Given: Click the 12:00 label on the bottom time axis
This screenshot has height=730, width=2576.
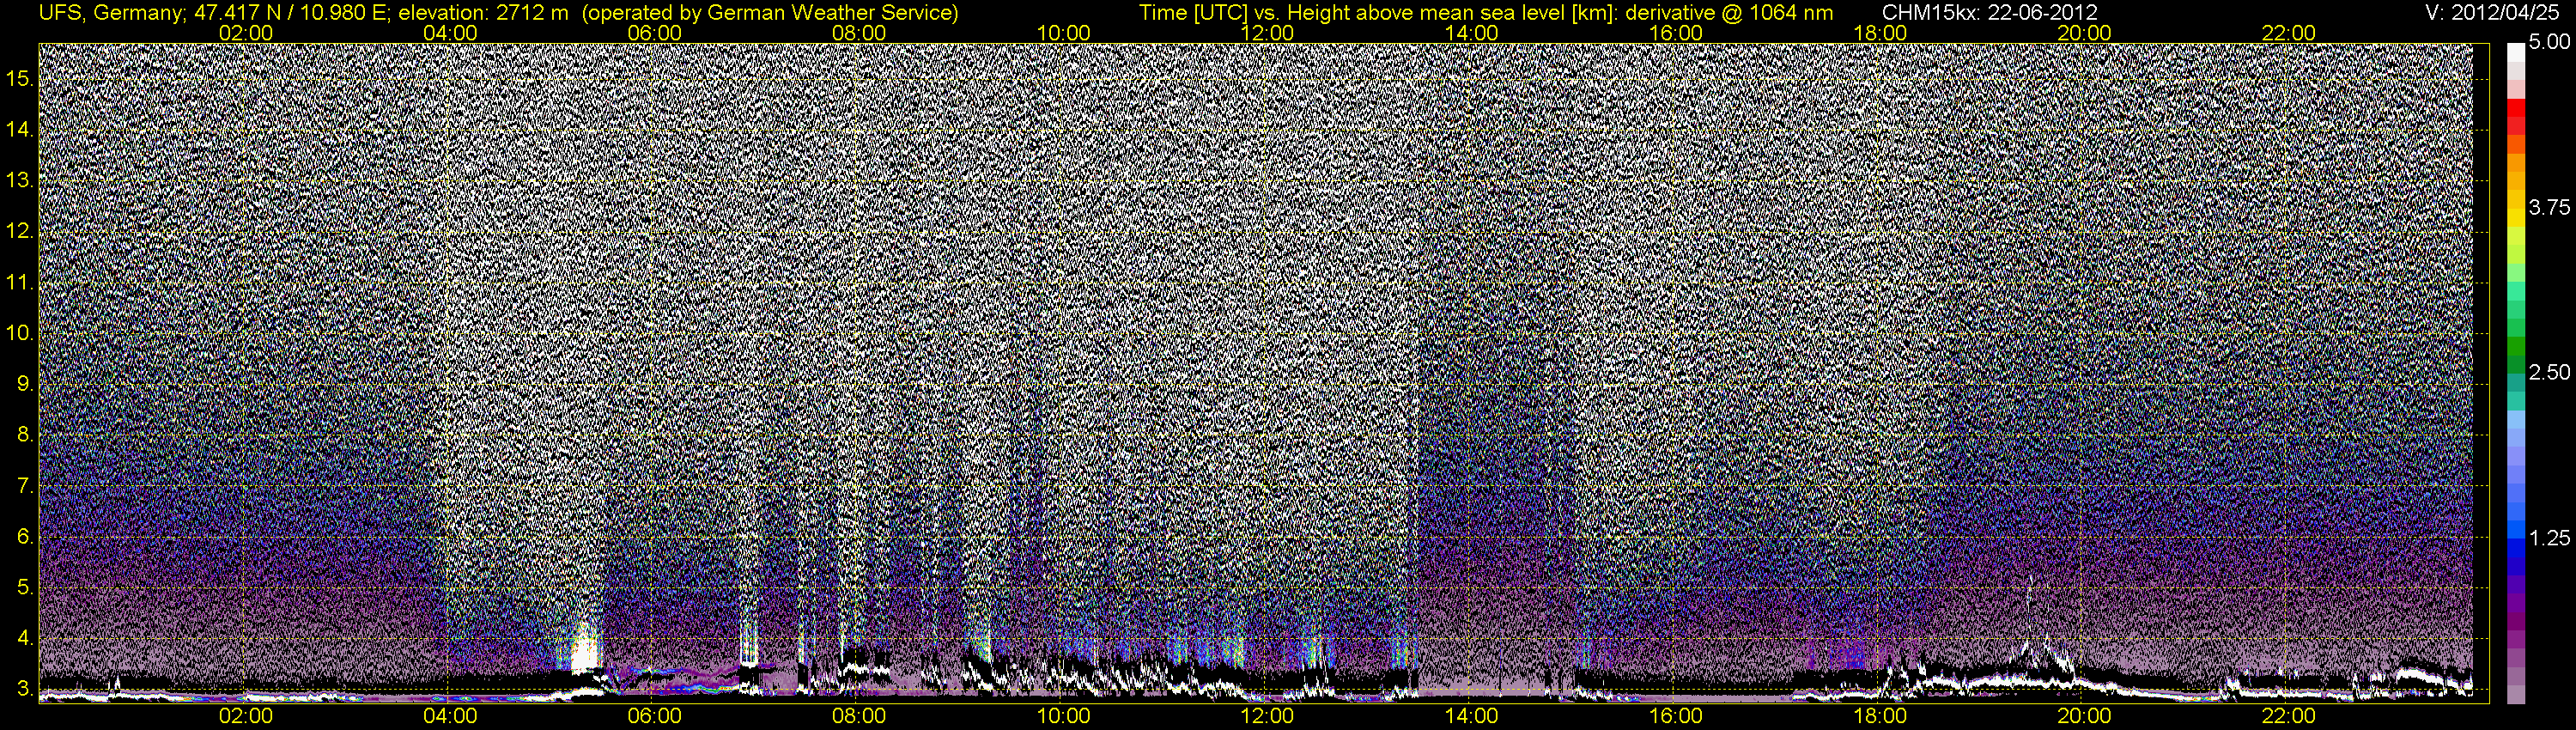Looking at the screenshot, I should (x=1267, y=716).
